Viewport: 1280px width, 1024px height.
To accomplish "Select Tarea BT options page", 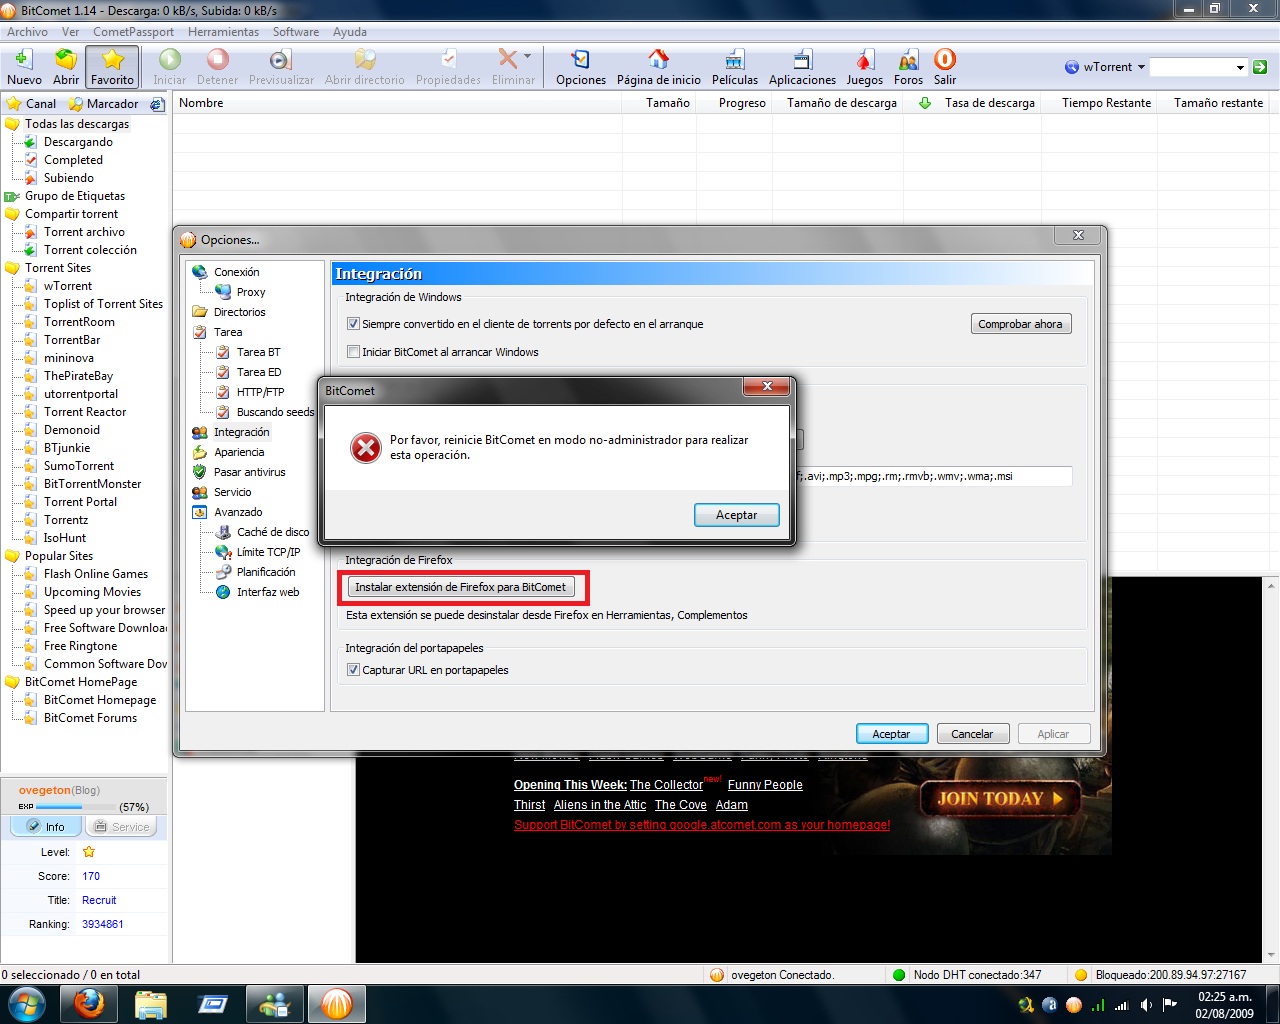I will tap(259, 352).
